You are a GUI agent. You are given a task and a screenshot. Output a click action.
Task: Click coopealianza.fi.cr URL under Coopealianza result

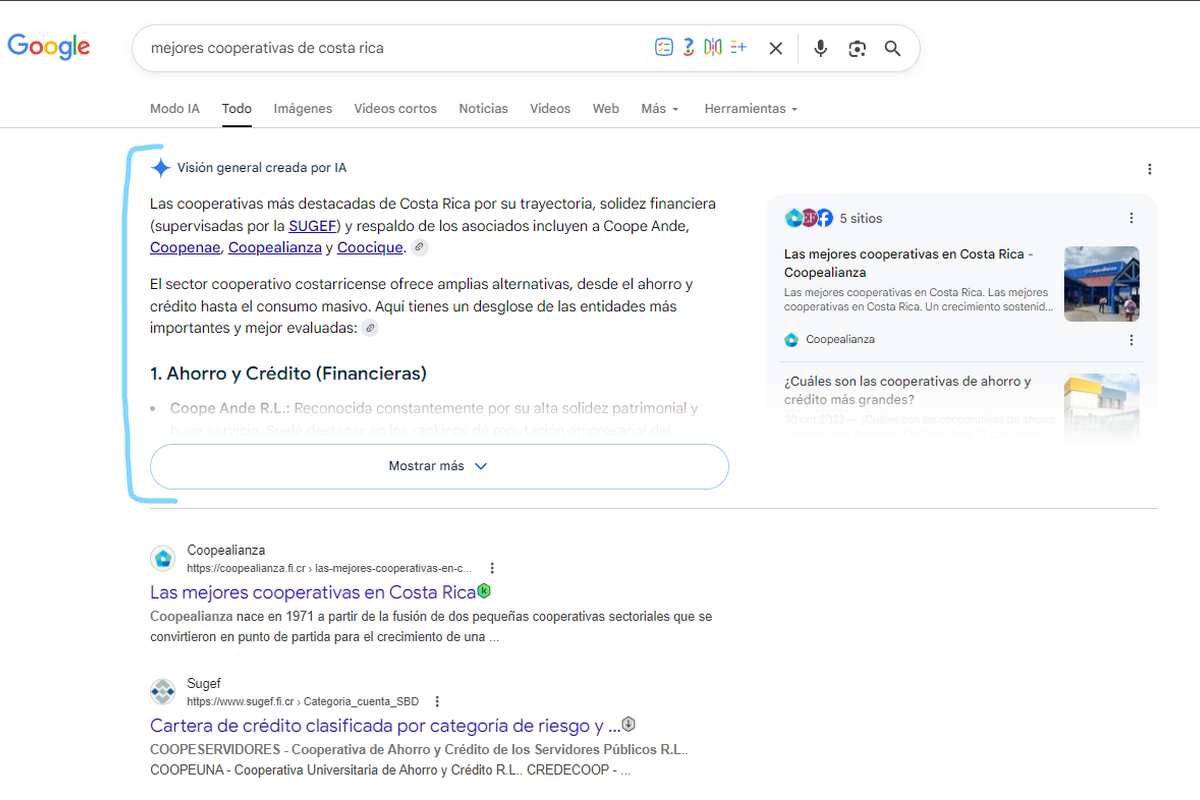click(329, 568)
